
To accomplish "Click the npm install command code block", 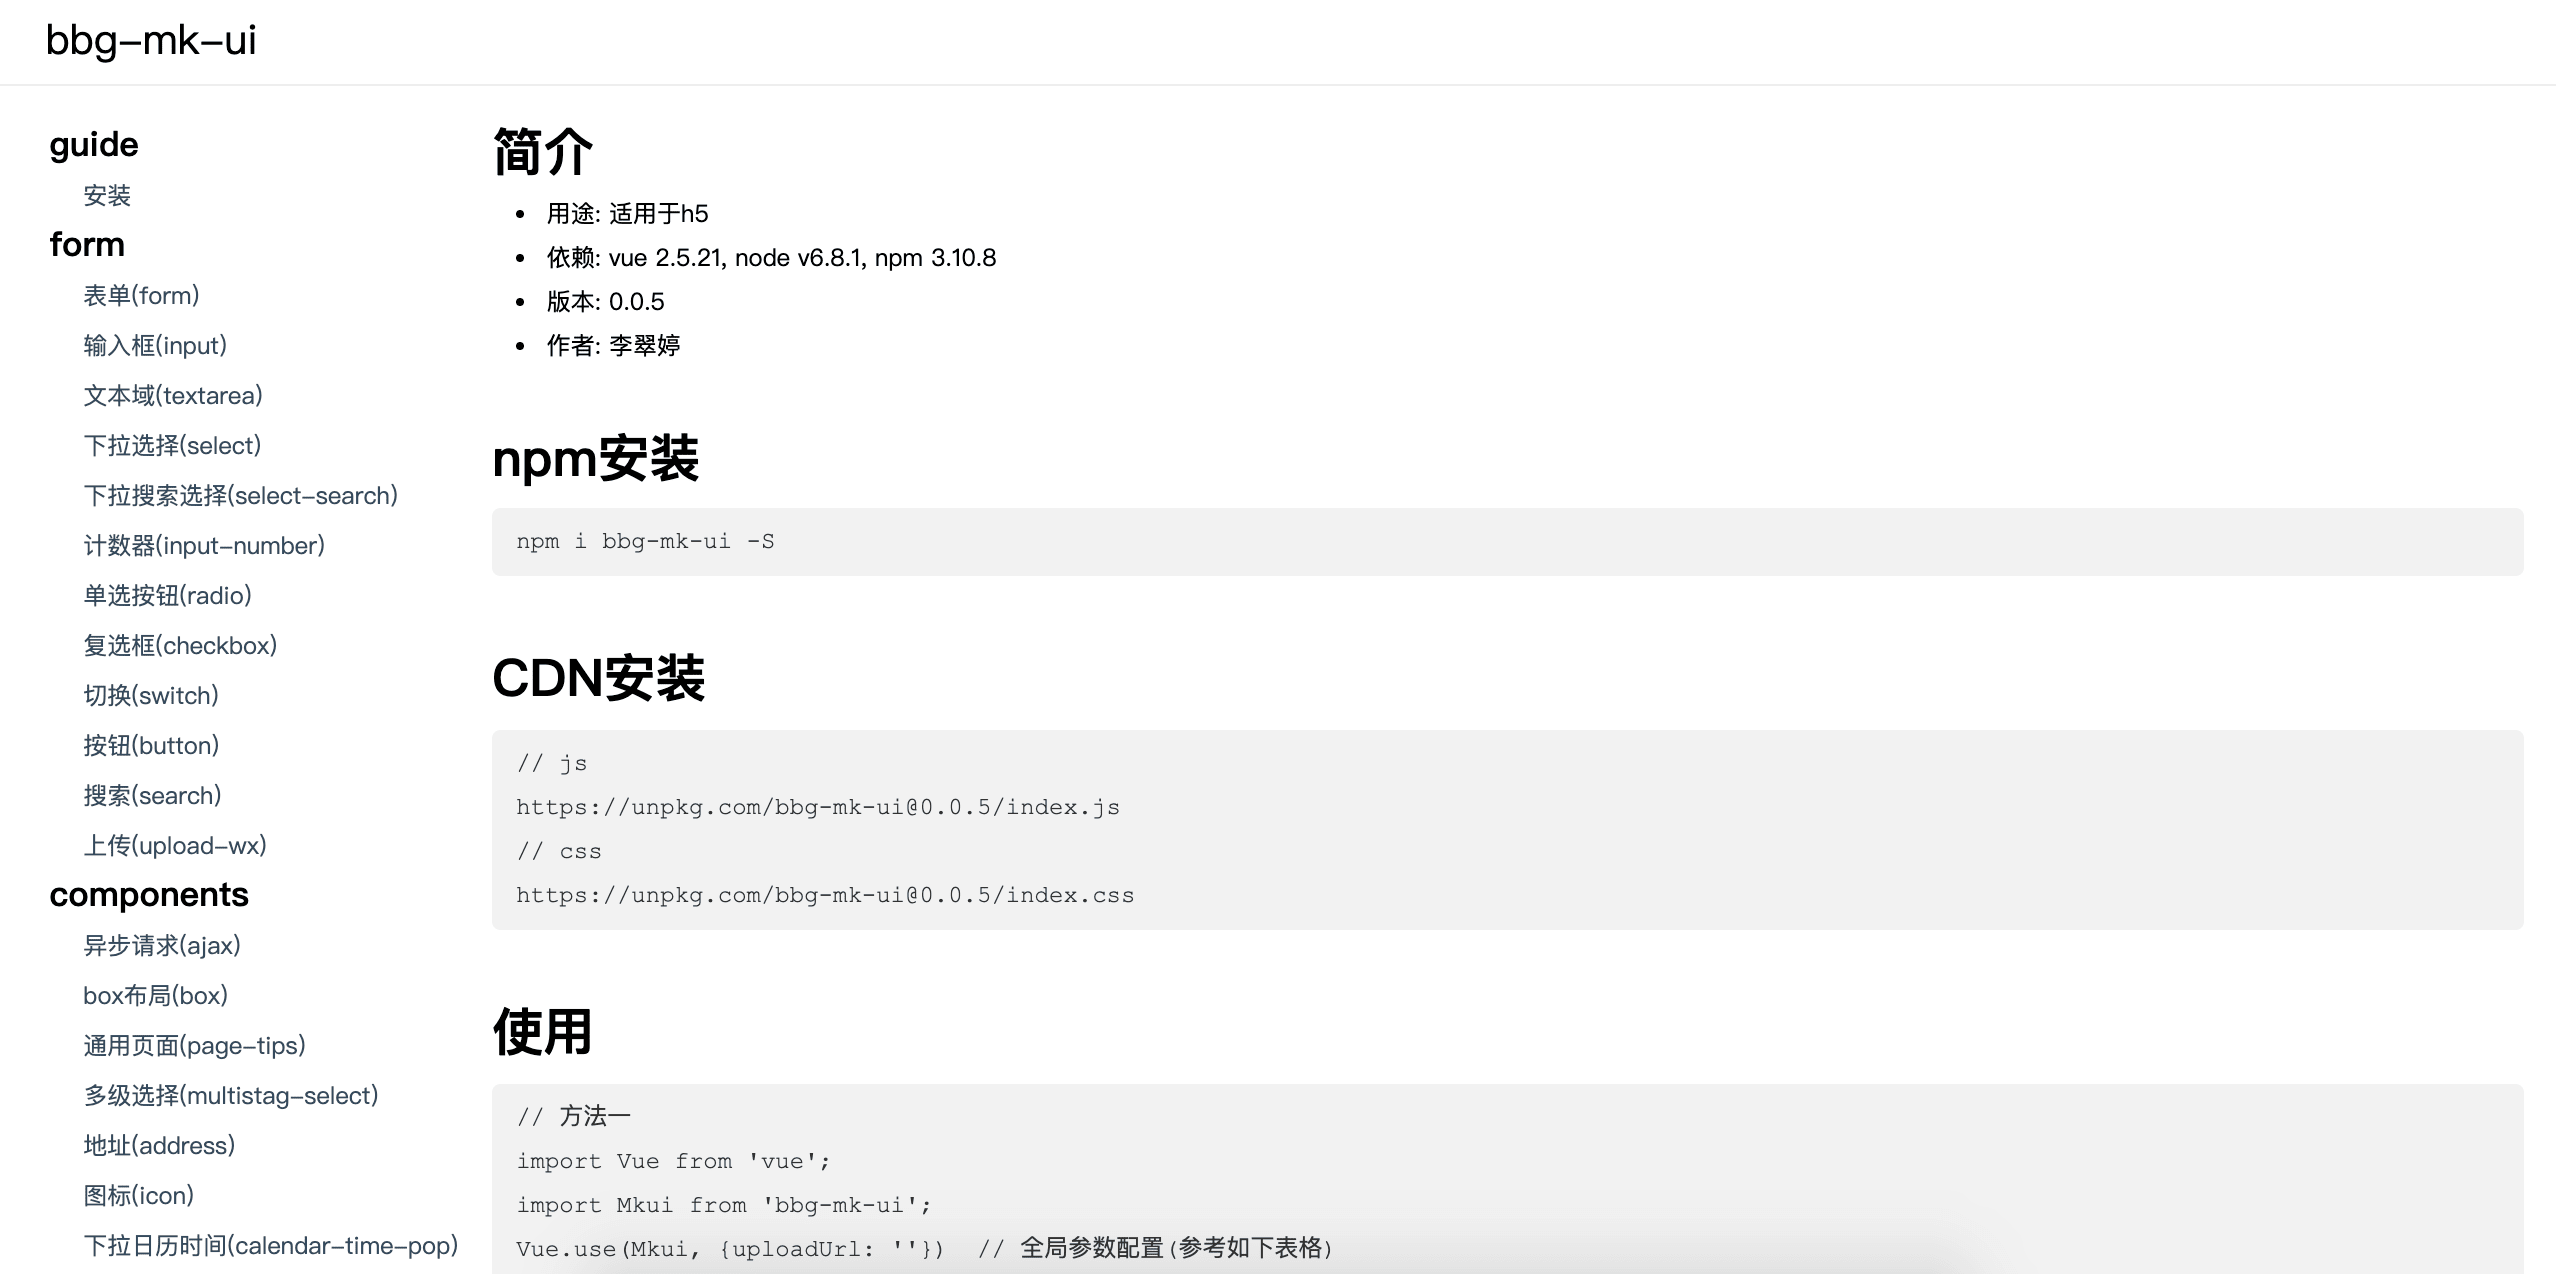I will pos(1506,541).
